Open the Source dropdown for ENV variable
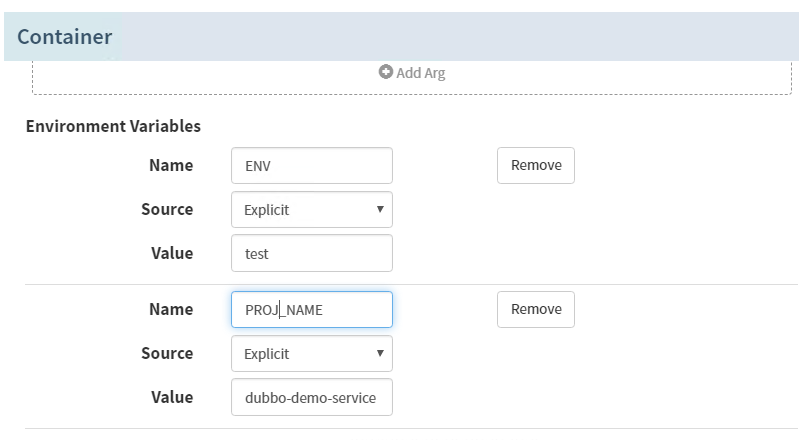Image resolution: width=807 pixels, height=440 pixels. (311, 210)
